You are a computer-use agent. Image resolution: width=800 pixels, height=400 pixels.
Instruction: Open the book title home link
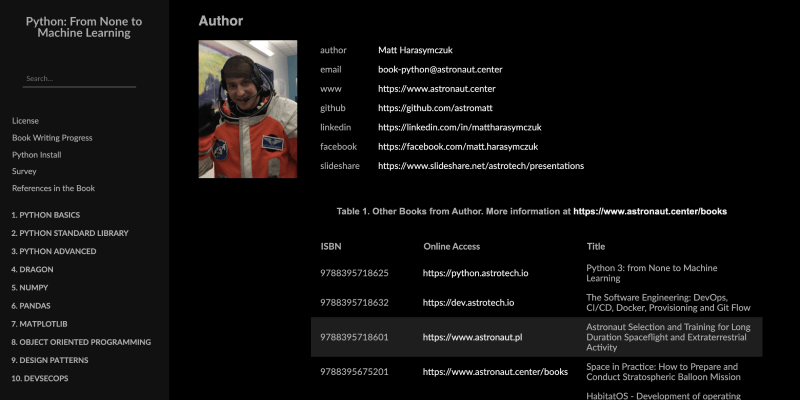pyautogui.click(x=84, y=26)
